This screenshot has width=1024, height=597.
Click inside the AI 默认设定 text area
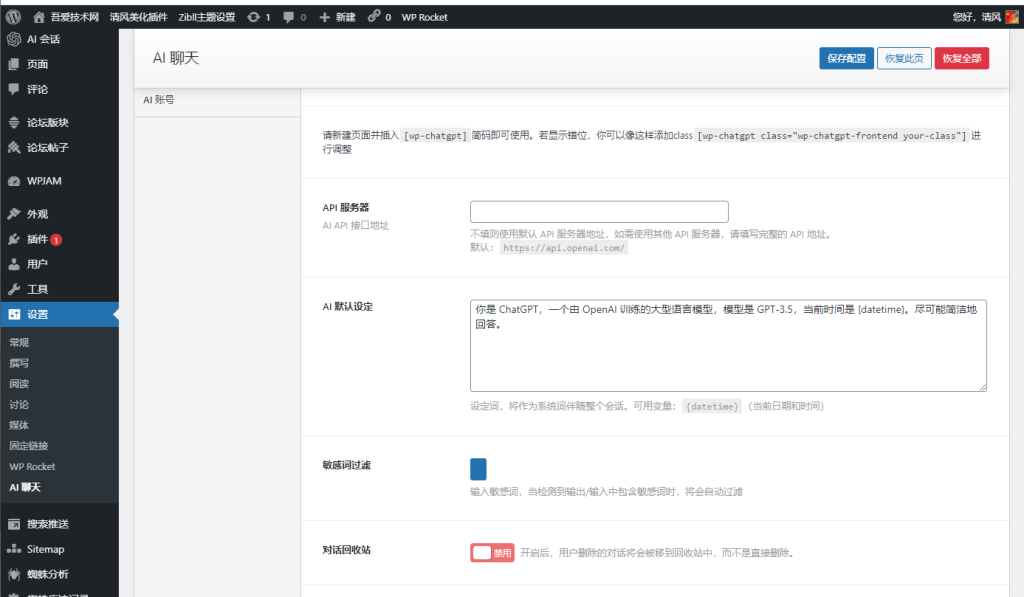[727, 345]
